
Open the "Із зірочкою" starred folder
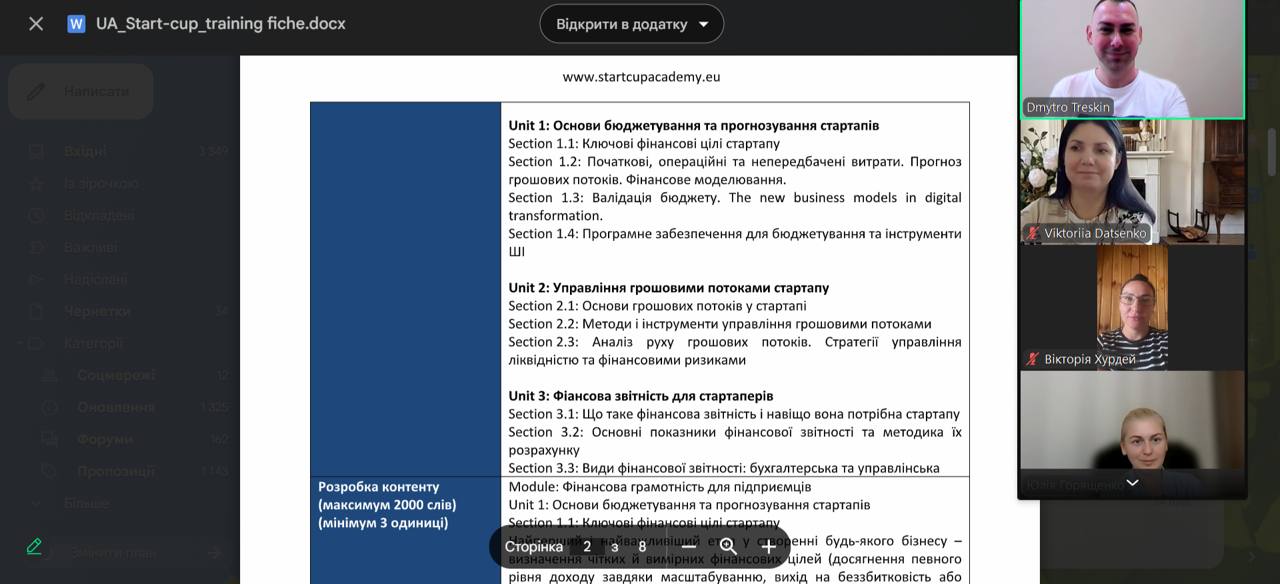coord(101,183)
